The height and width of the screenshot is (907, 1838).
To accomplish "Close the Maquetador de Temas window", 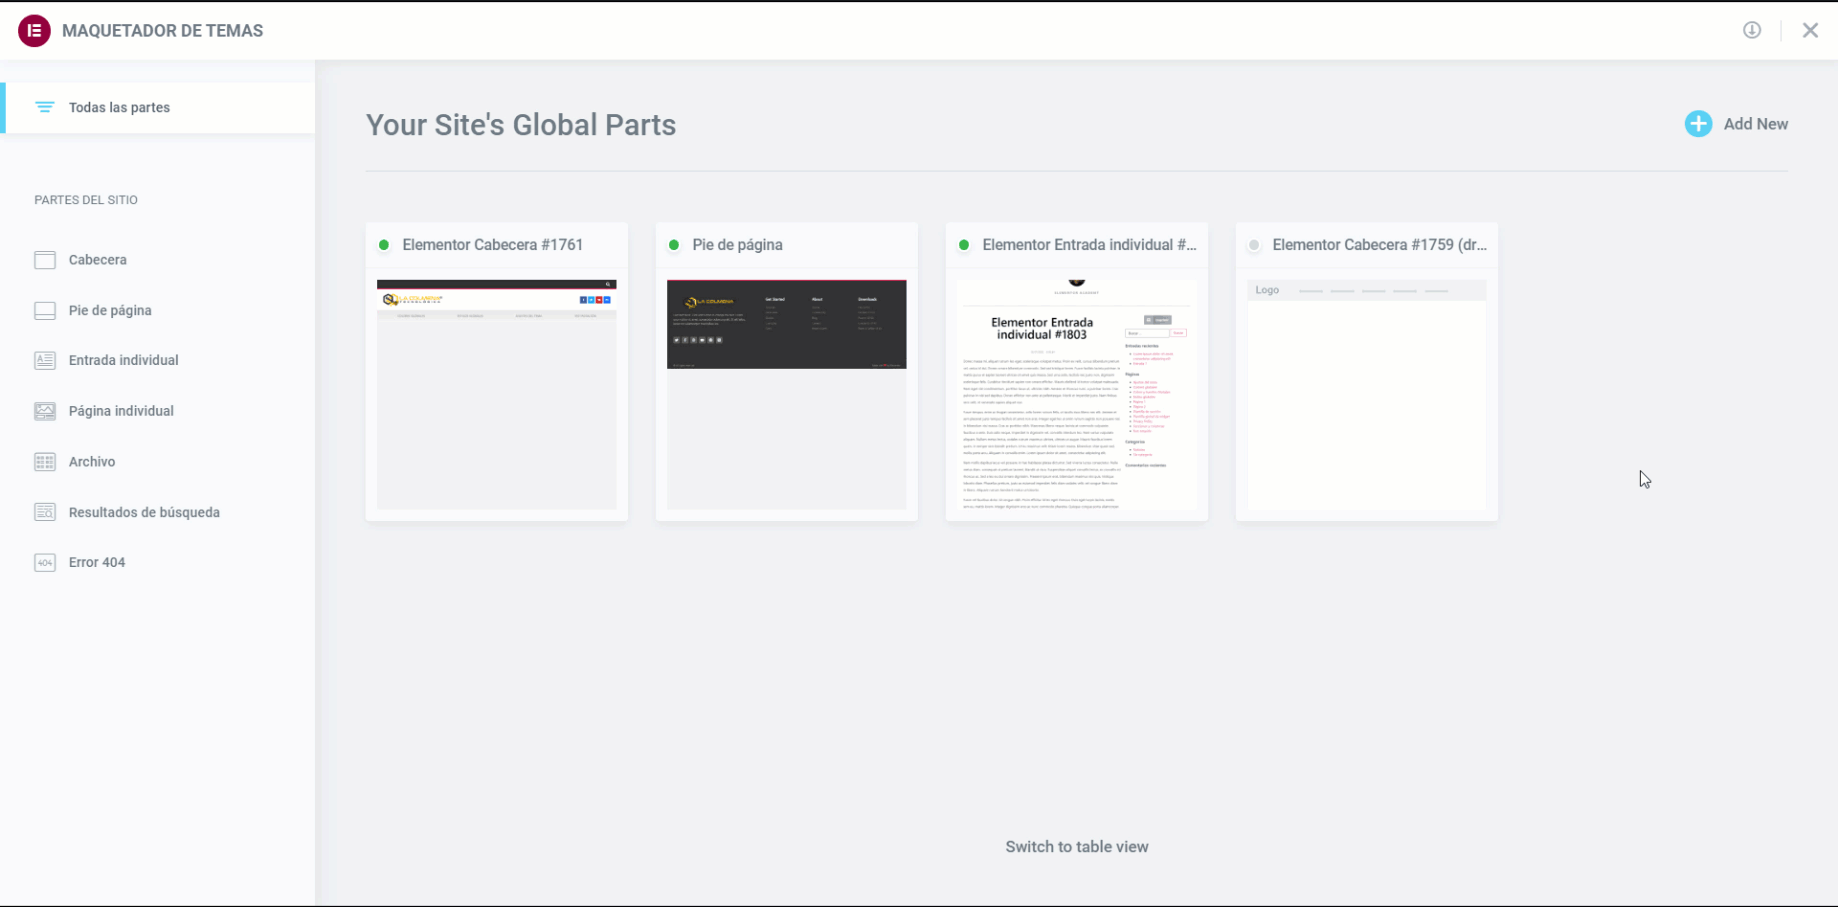I will [1809, 30].
